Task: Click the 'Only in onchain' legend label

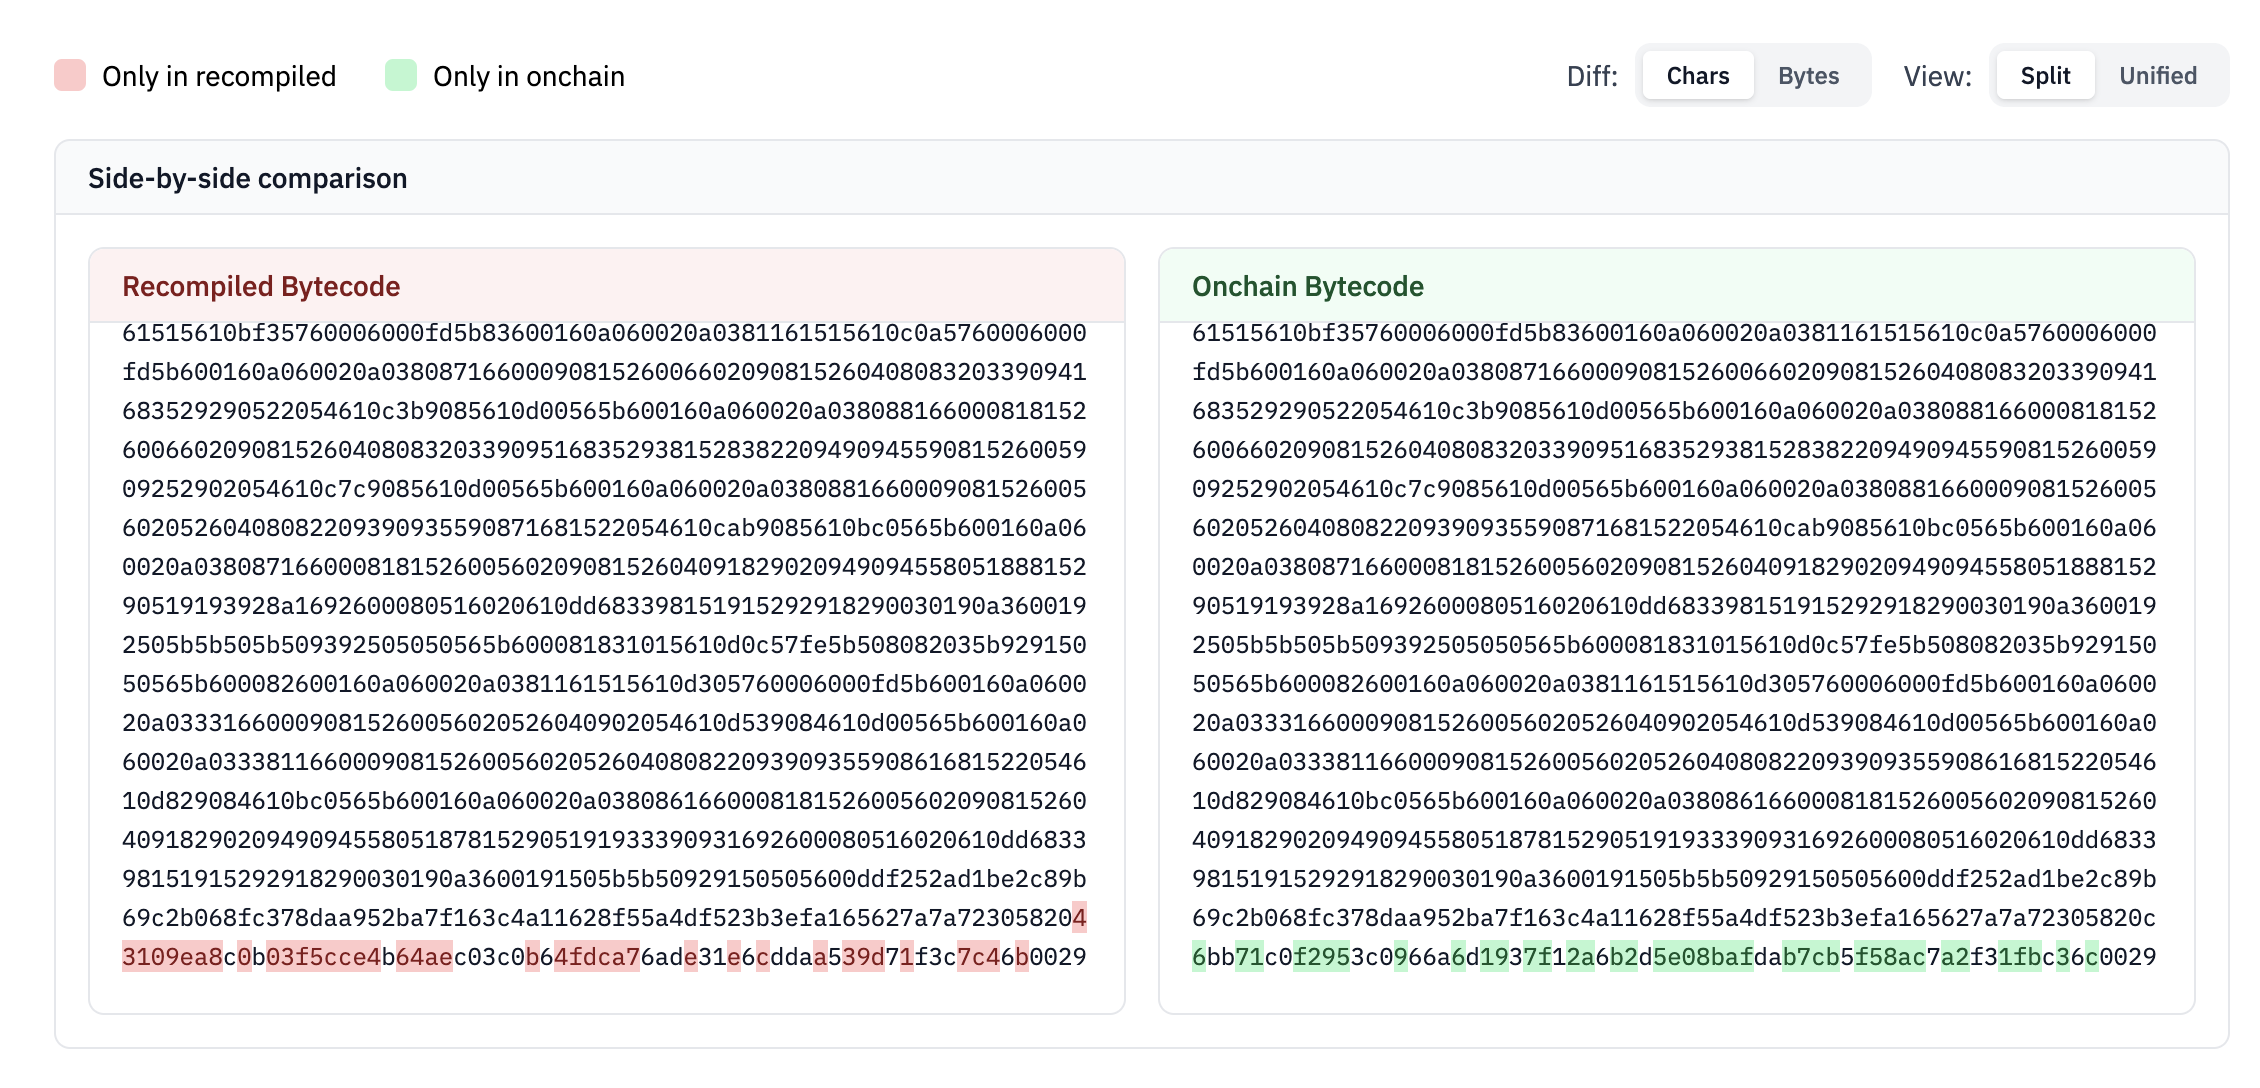Action: pyautogui.click(x=528, y=76)
